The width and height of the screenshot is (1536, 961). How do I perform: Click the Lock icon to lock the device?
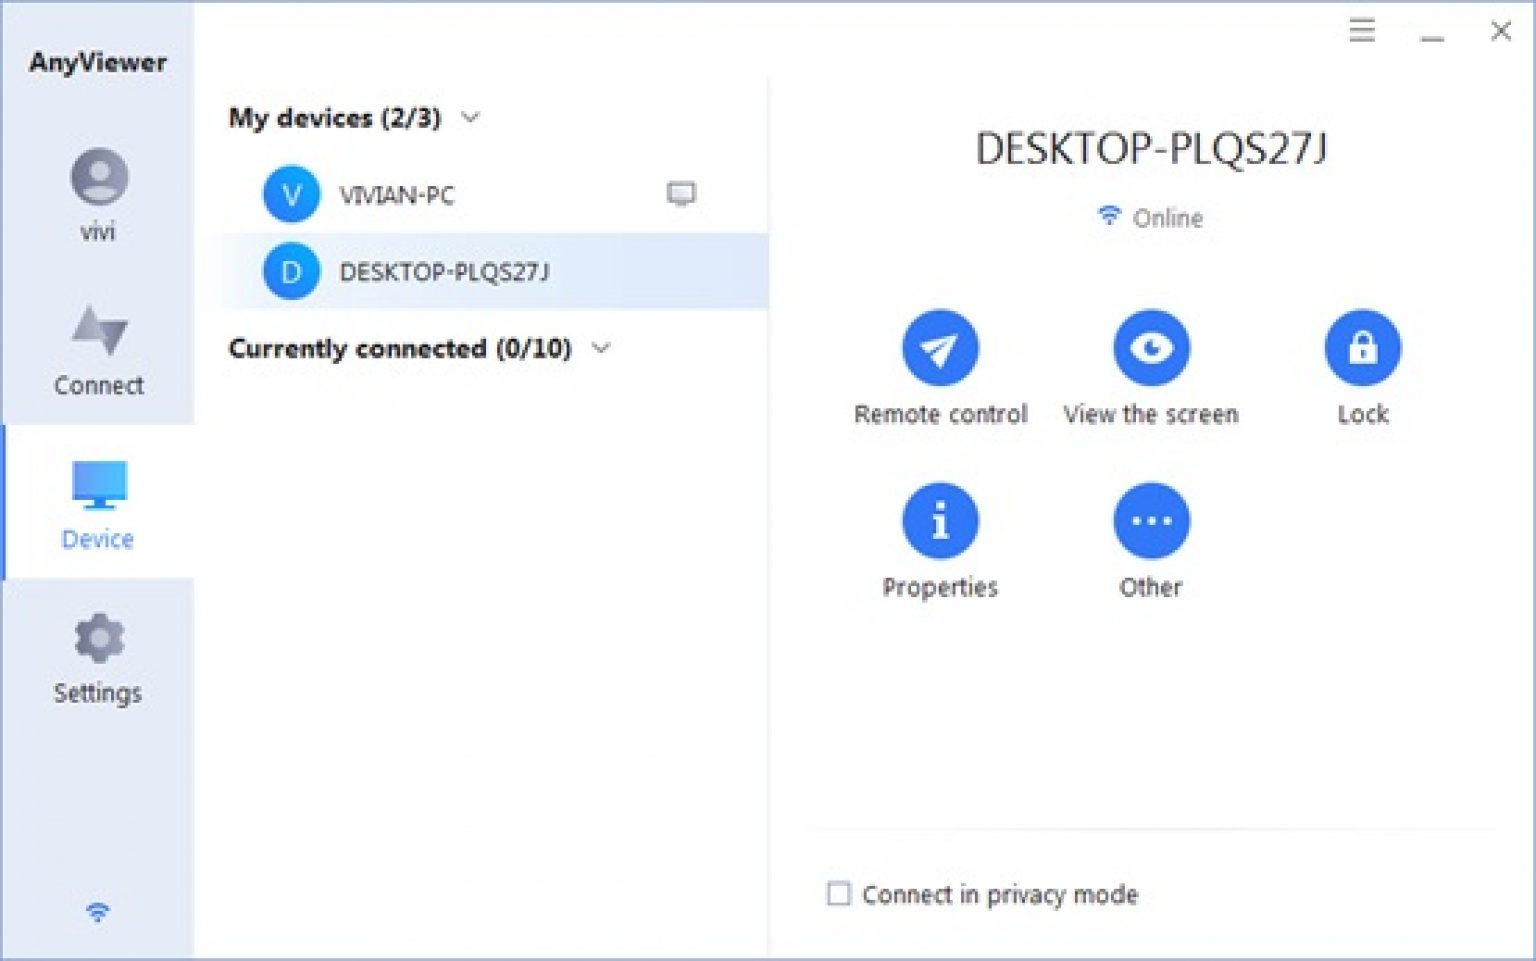coord(1361,347)
